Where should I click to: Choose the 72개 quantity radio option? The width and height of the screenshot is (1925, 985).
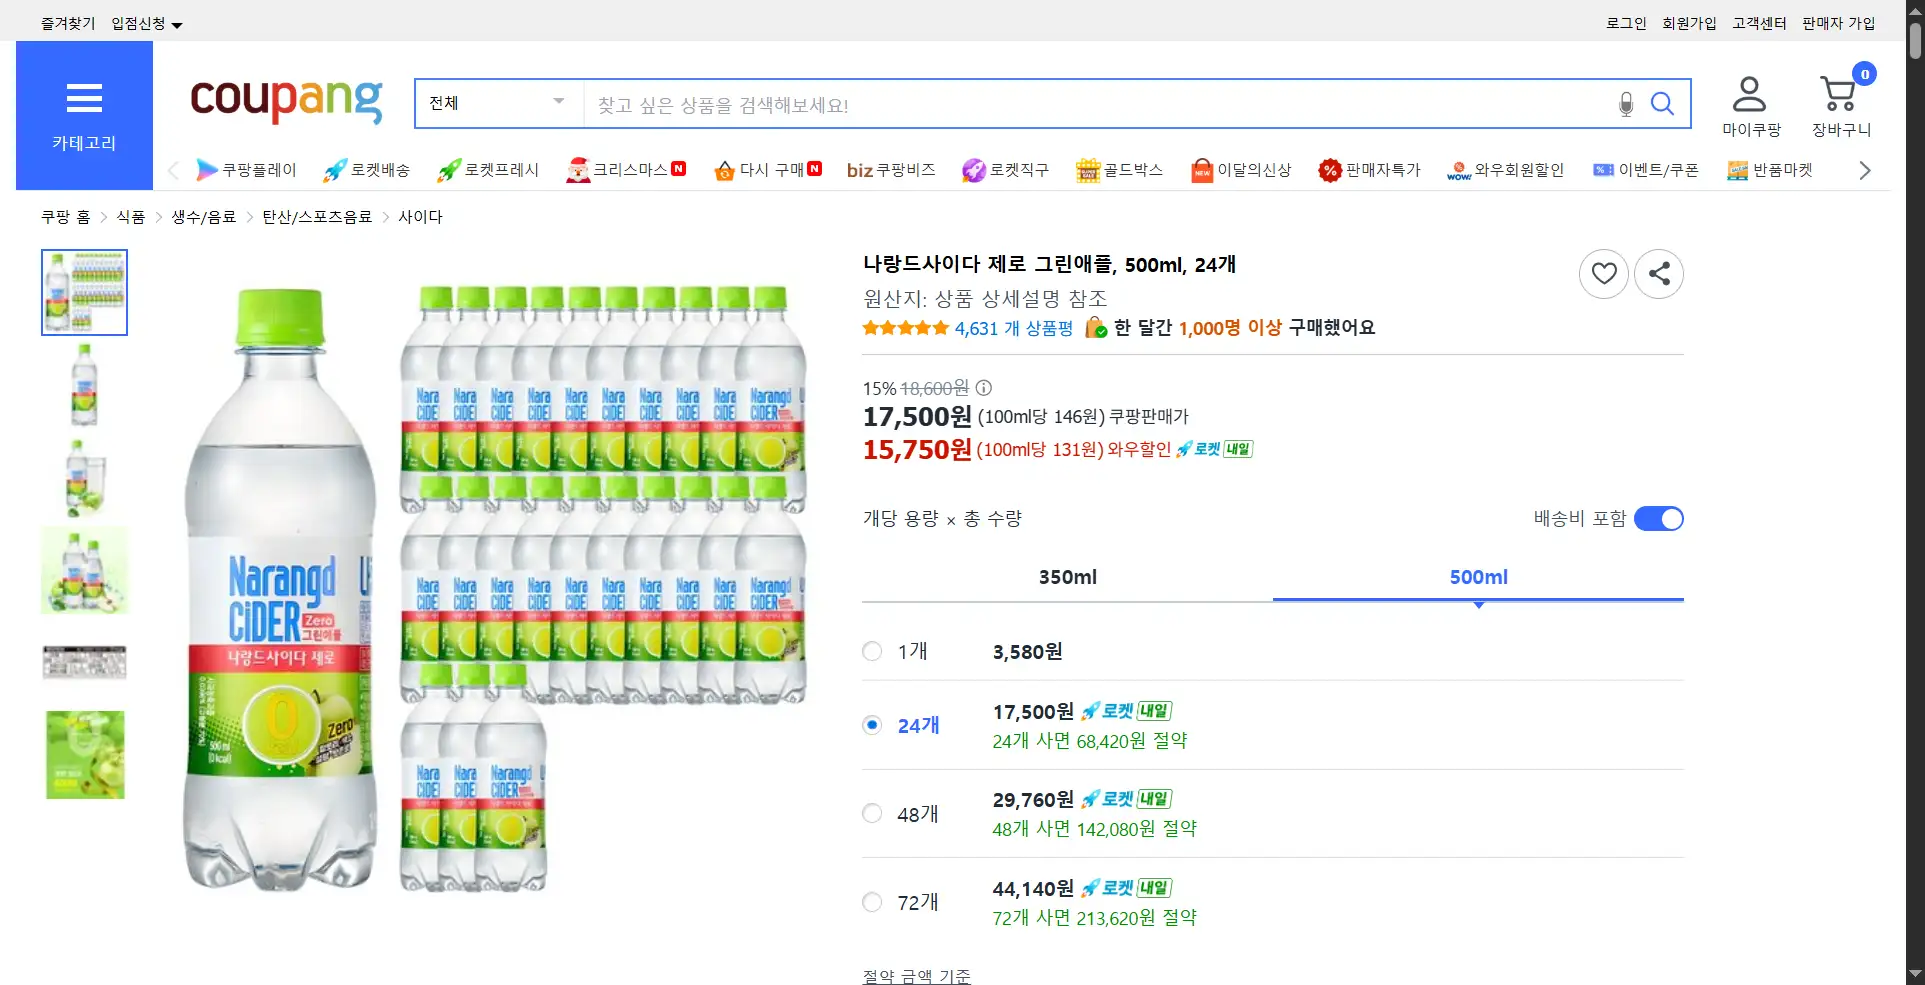click(x=872, y=903)
